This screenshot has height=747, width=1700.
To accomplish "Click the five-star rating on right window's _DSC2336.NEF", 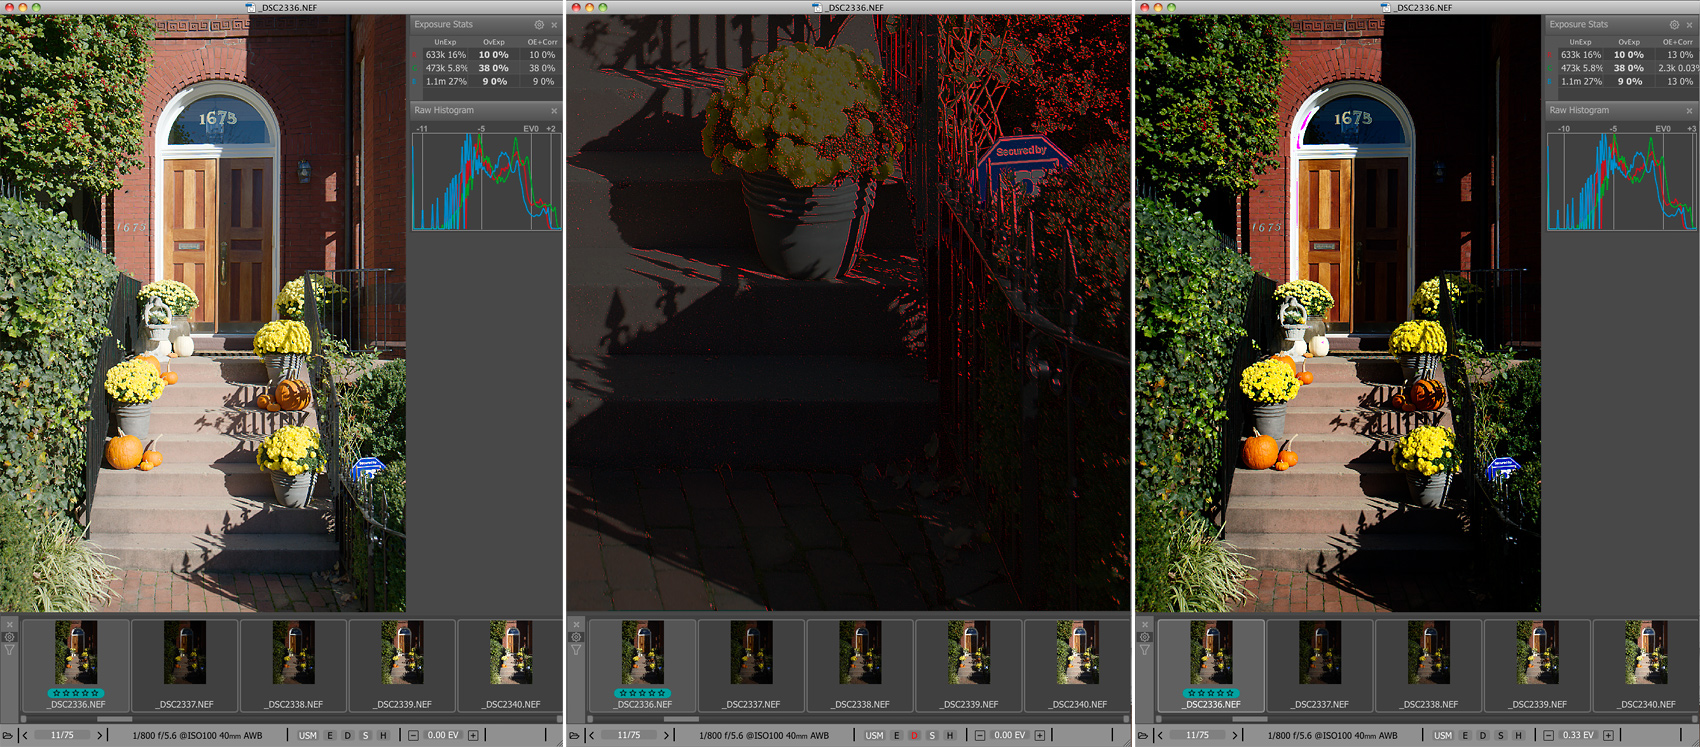I will tap(1210, 693).
